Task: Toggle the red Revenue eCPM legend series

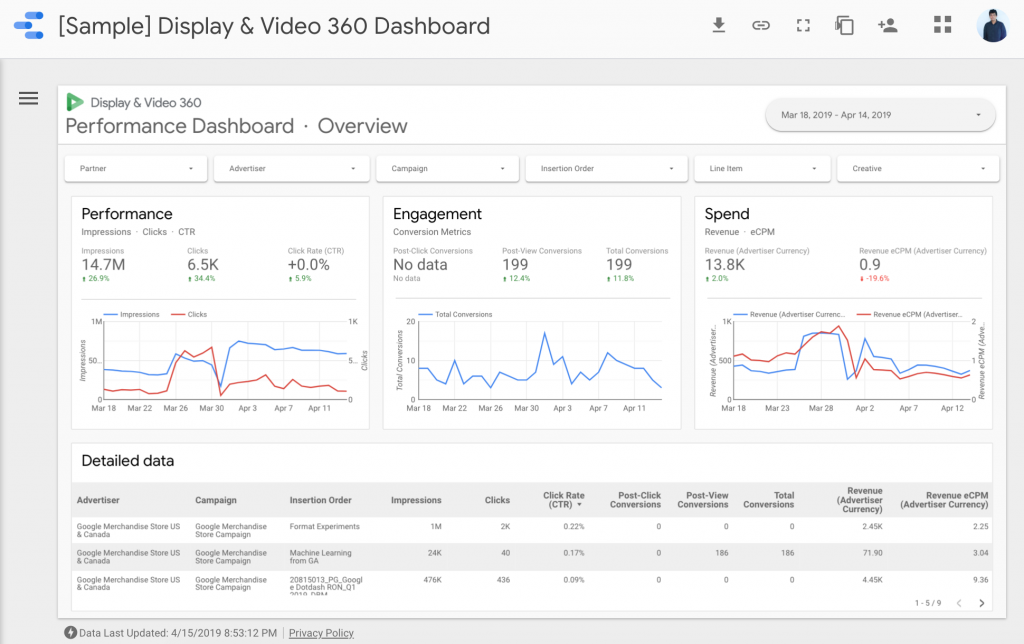Action: point(909,314)
